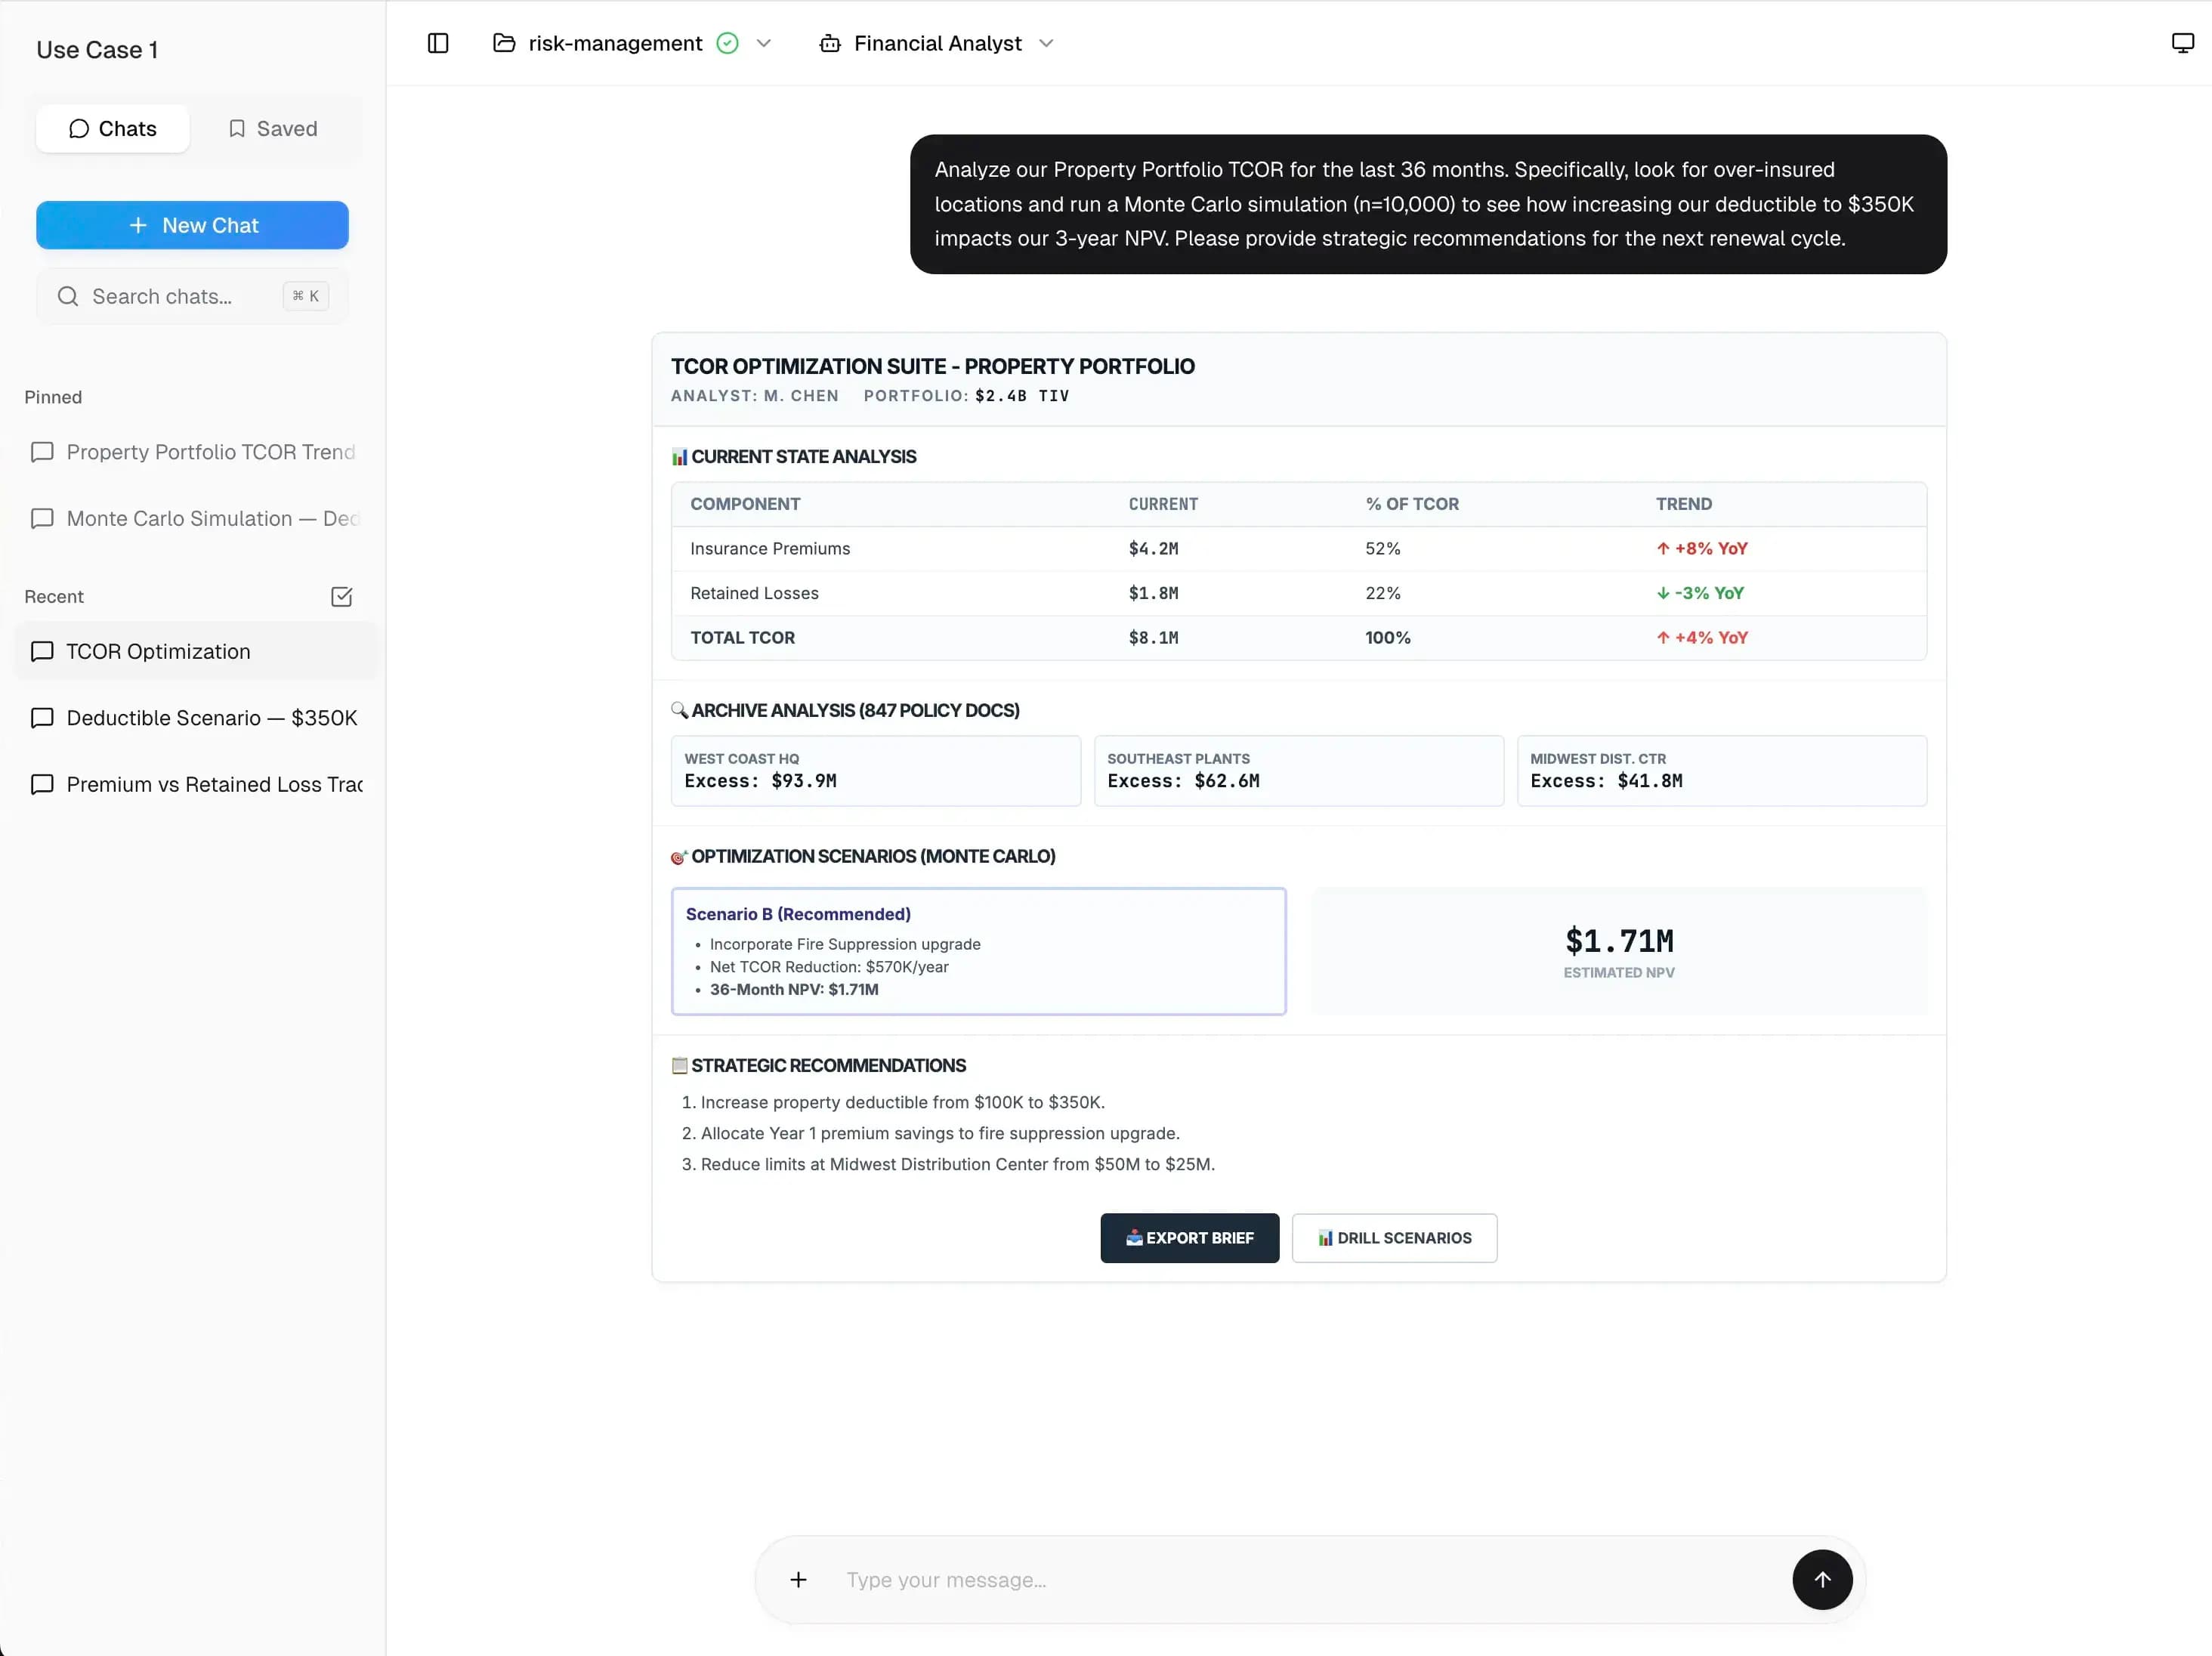
Task: Open the search chats magnifier icon
Action: [x=67, y=296]
